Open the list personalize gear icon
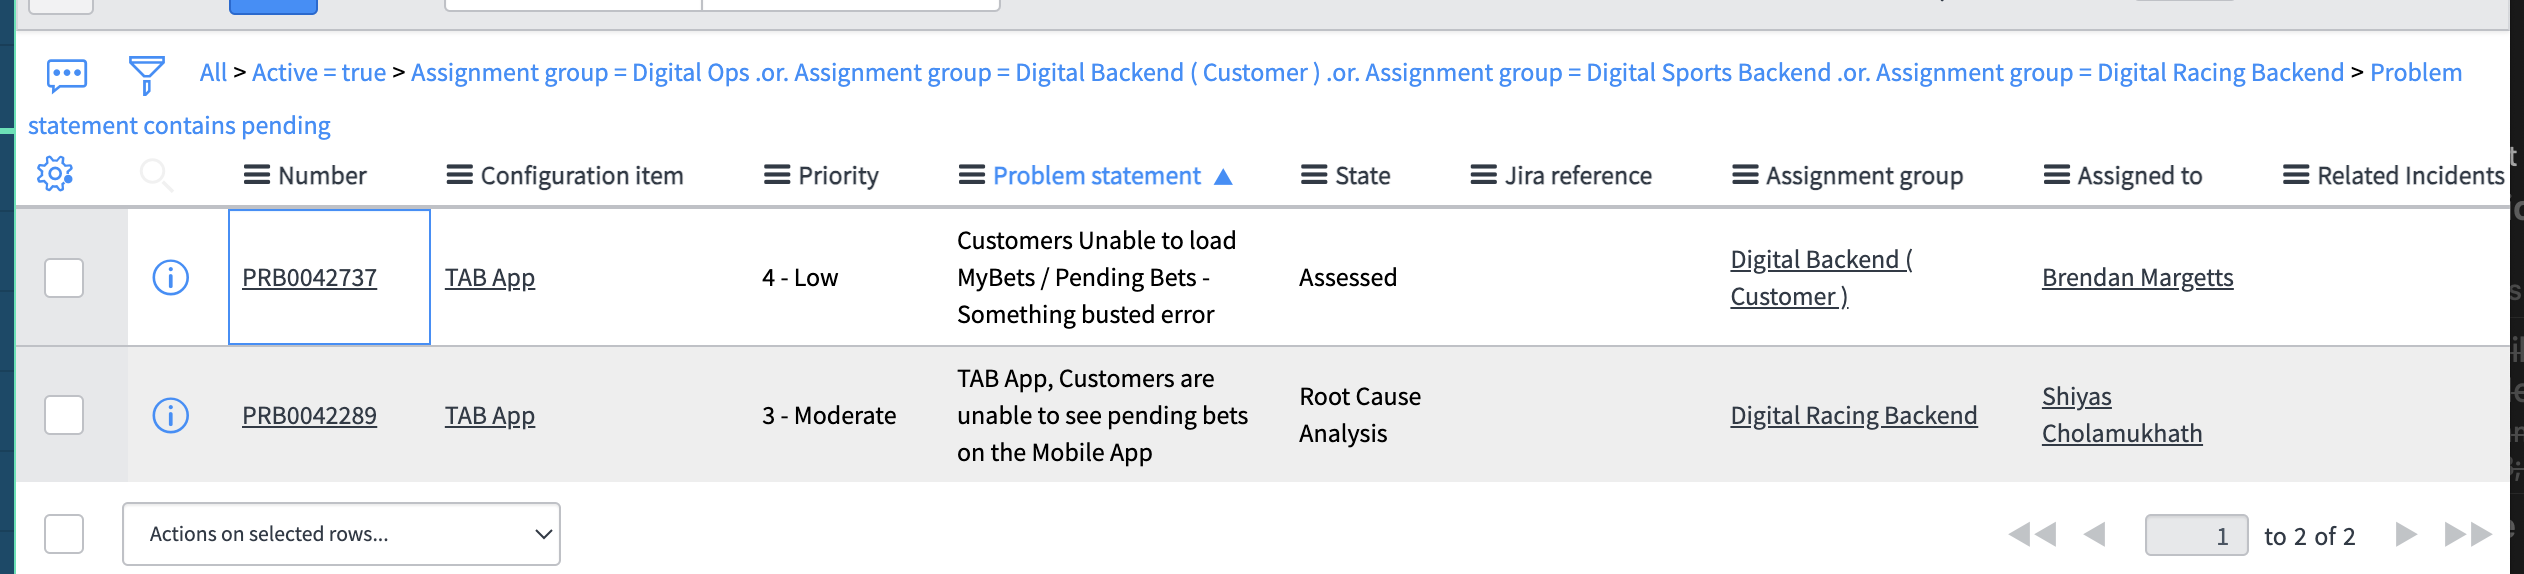 pyautogui.click(x=55, y=174)
